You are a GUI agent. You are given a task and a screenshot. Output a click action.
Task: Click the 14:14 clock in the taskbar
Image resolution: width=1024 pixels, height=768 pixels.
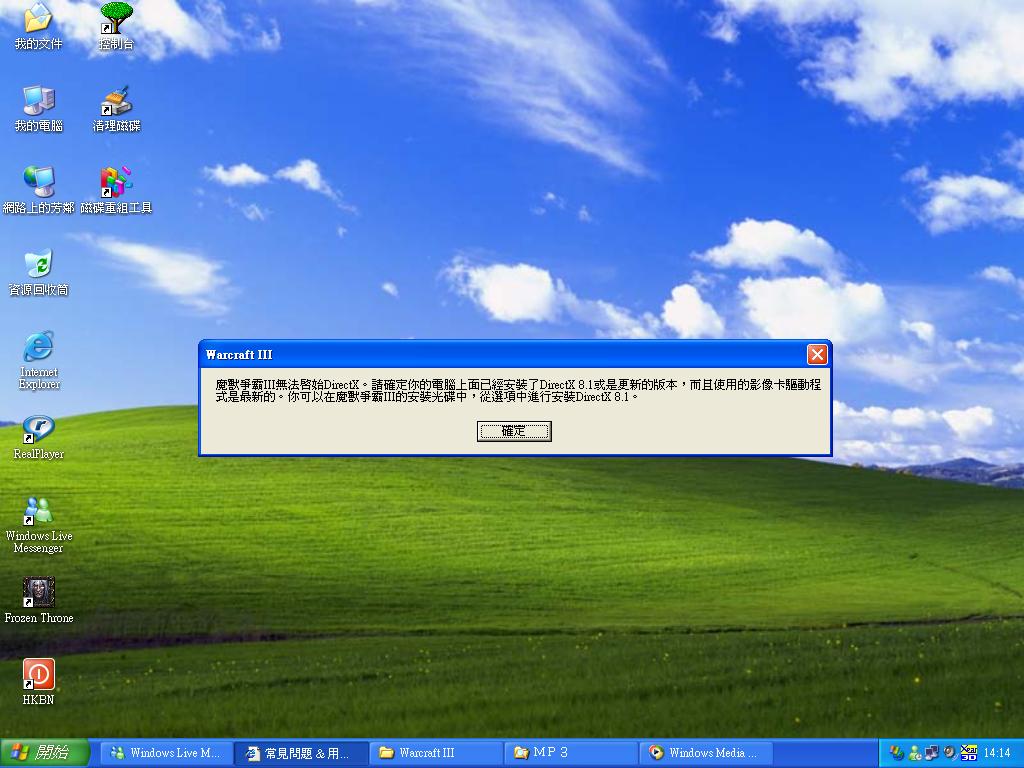(997, 752)
